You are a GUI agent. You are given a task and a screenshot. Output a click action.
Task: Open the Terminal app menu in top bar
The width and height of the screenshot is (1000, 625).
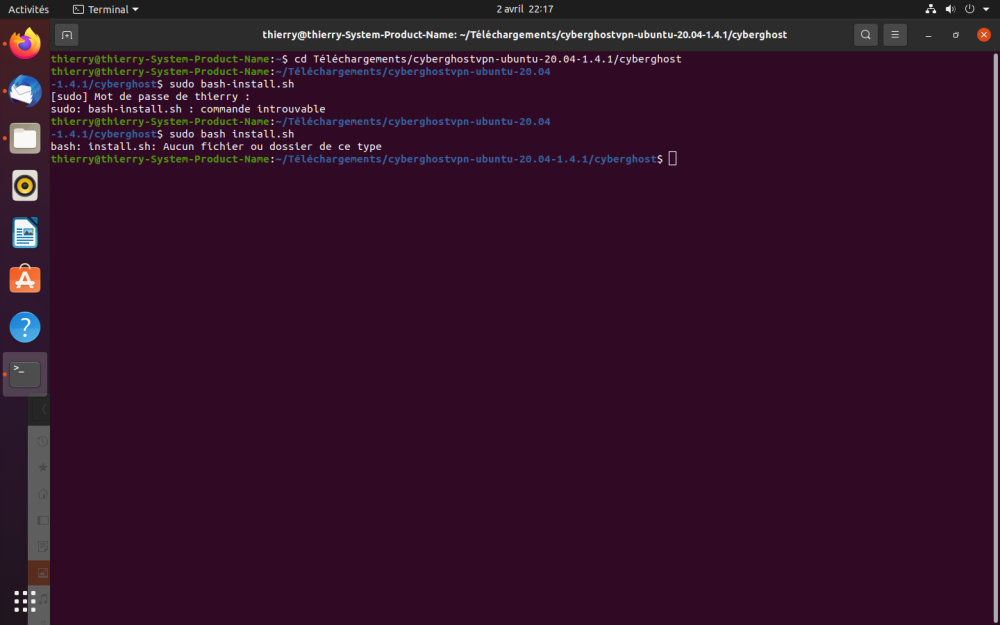coord(106,9)
